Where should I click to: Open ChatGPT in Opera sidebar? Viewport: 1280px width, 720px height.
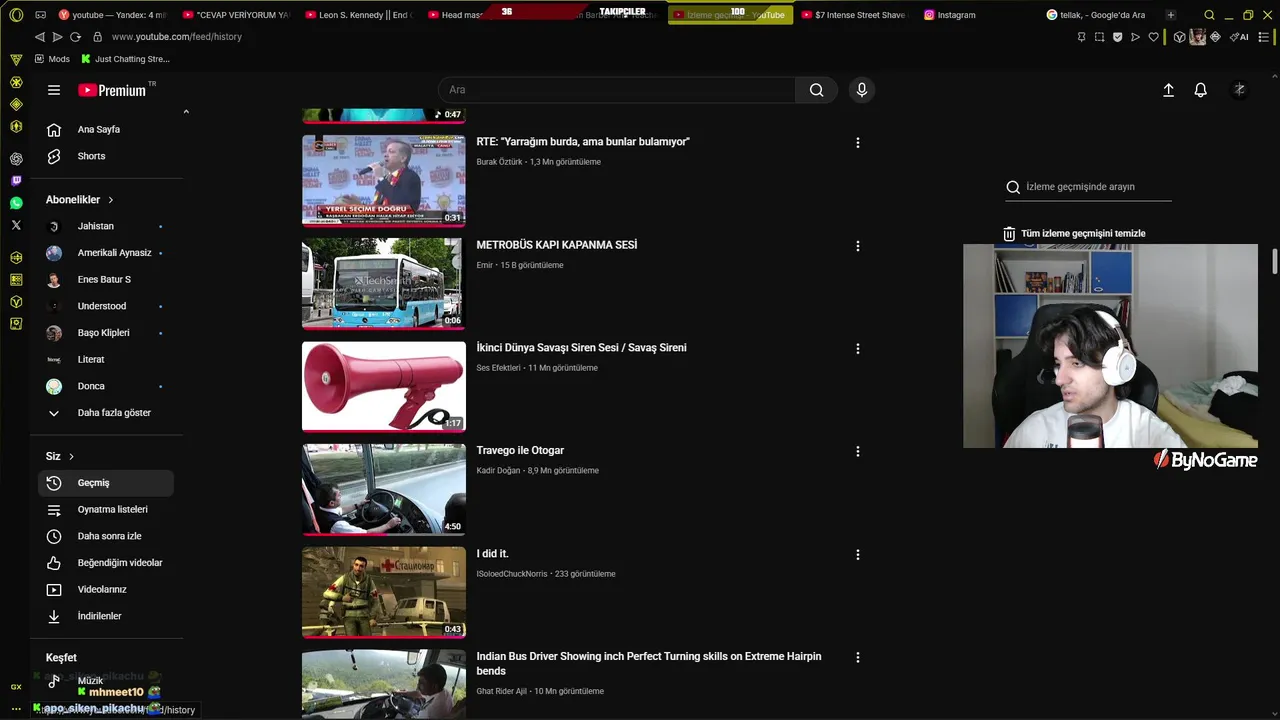pyautogui.click(x=16, y=158)
